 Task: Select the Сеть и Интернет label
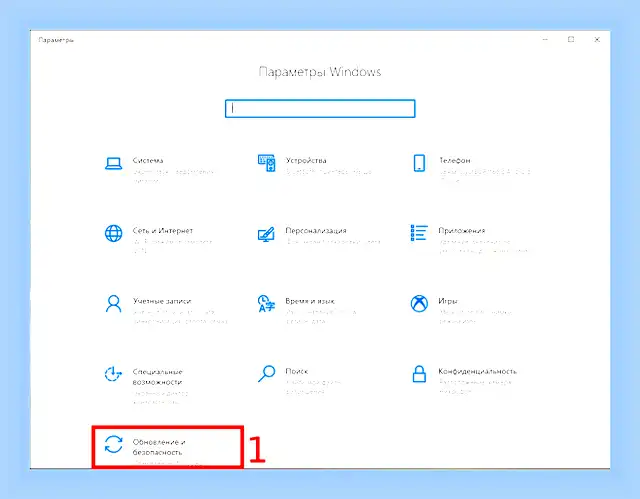point(162,231)
